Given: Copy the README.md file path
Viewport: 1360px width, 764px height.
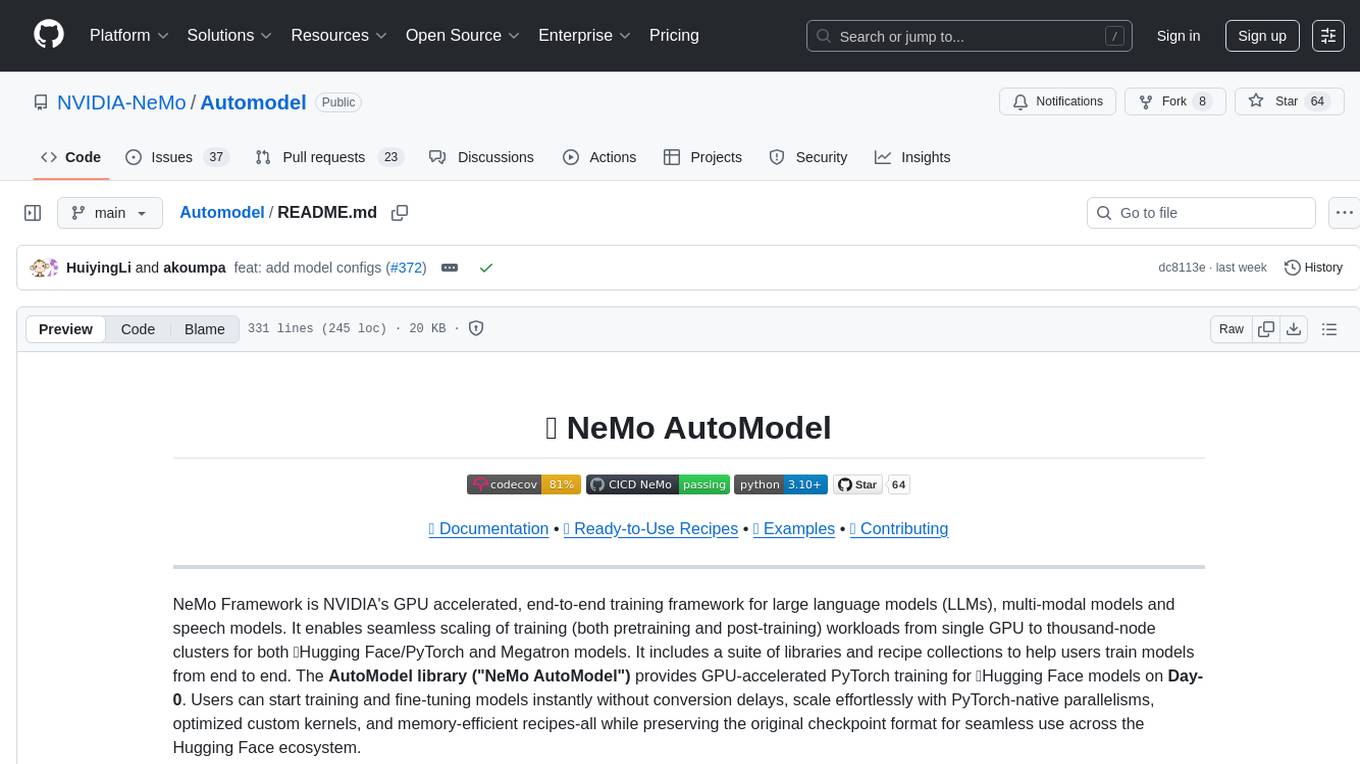Looking at the screenshot, I should 400,213.
